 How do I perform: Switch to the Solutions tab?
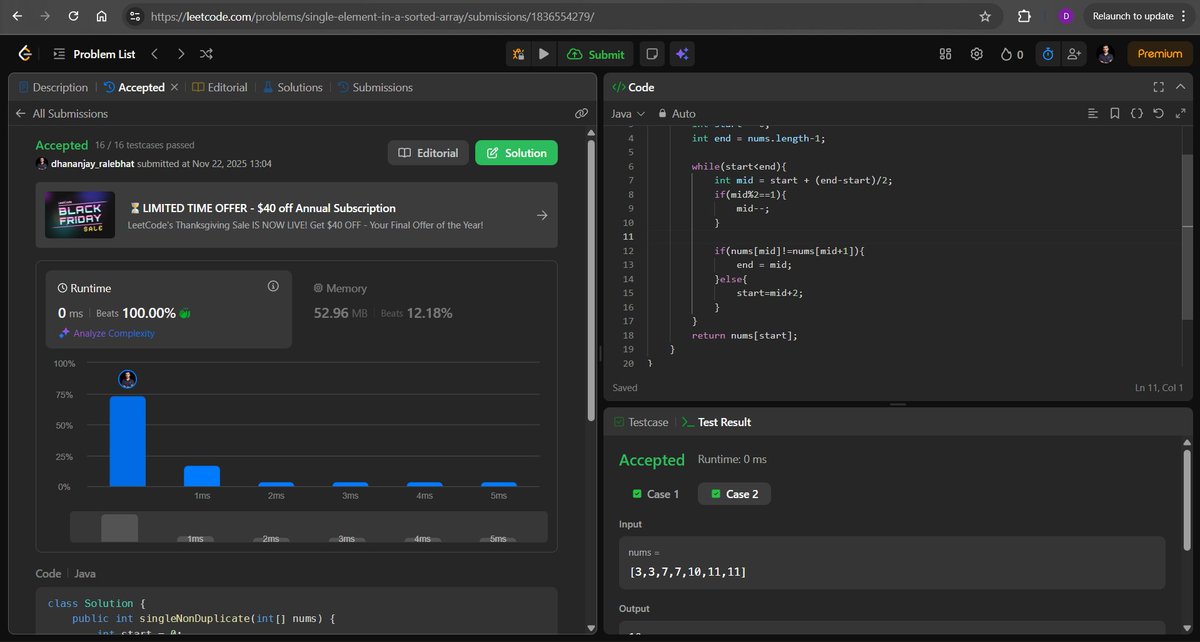(292, 87)
